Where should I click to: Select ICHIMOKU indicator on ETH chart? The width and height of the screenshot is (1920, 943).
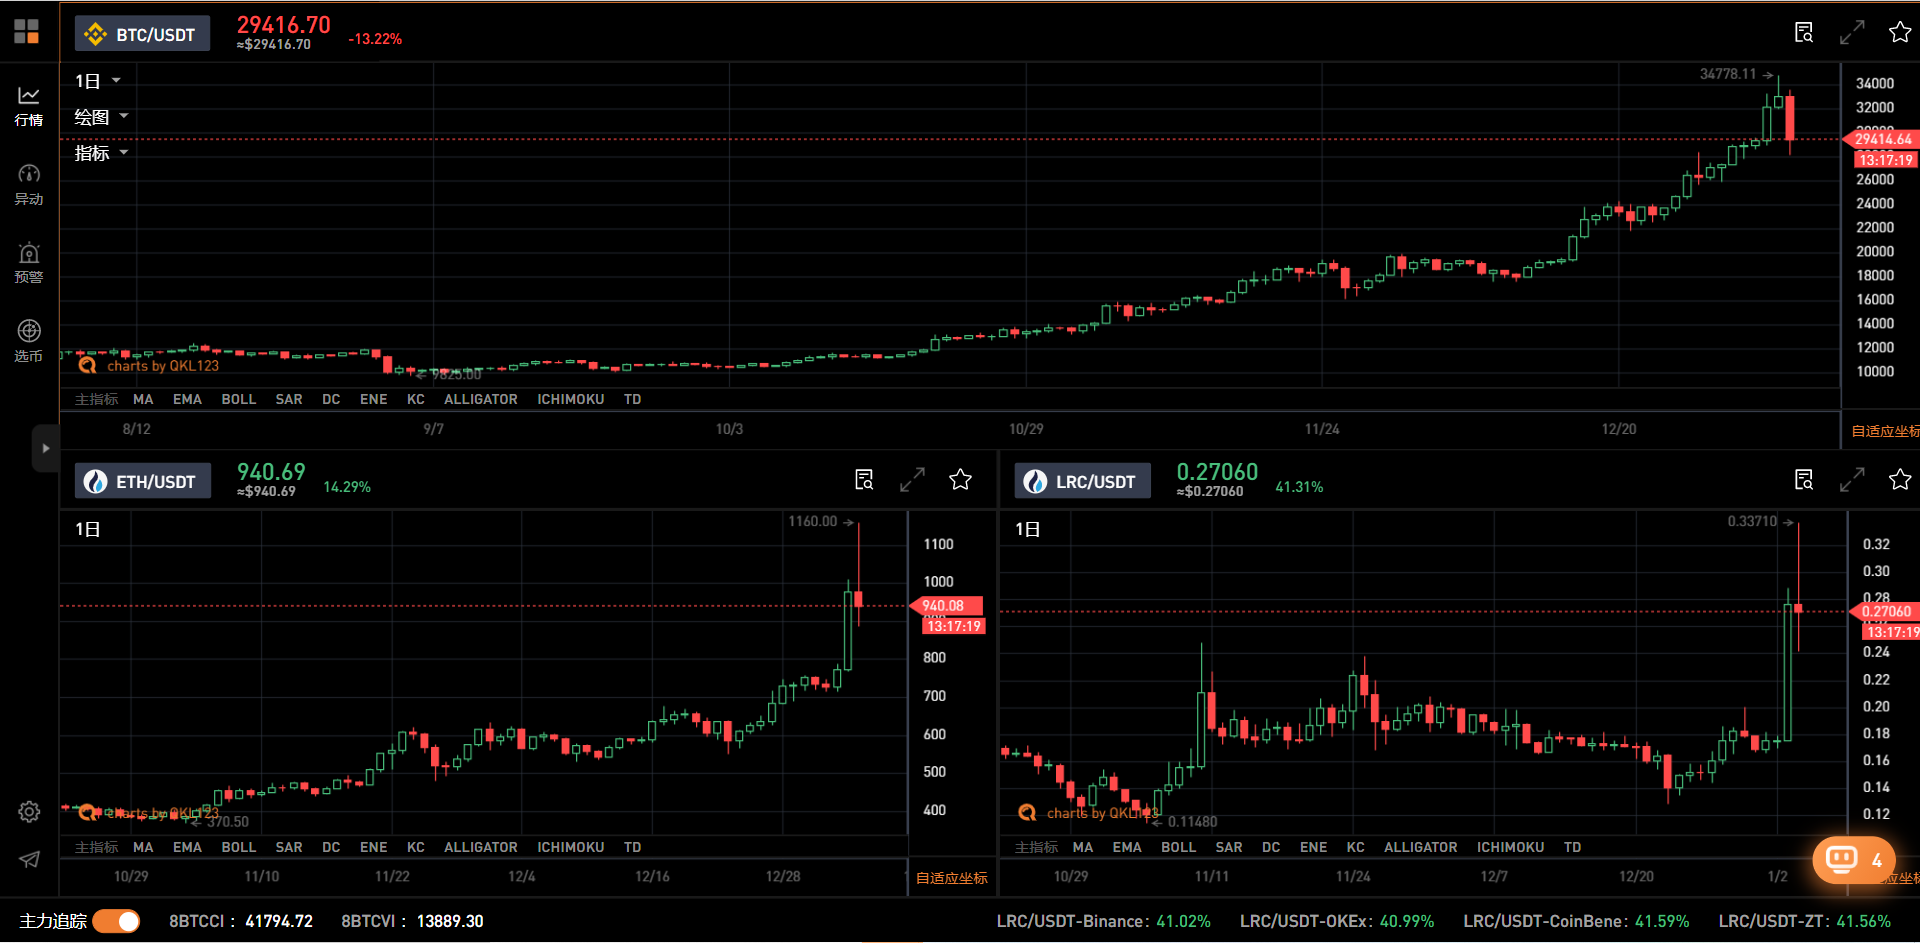570,847
